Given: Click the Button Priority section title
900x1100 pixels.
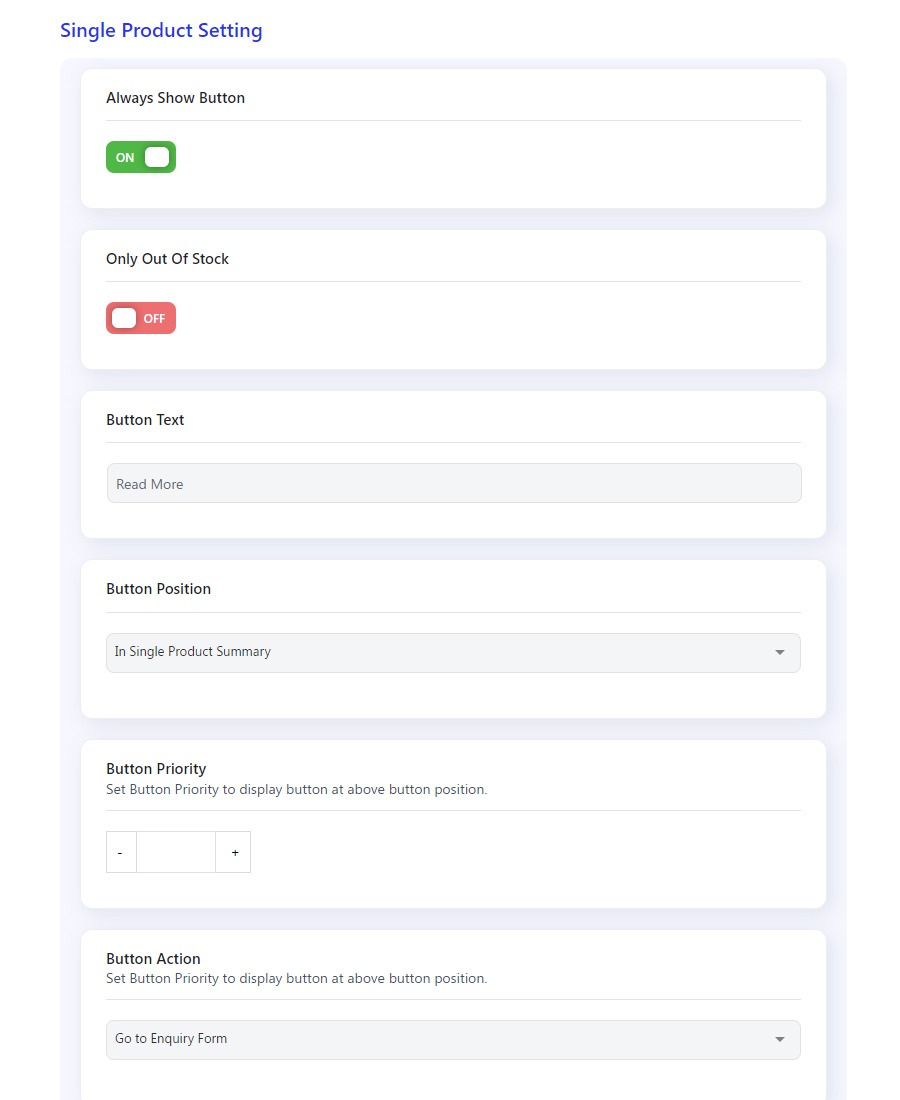Looking at the screenshot, I should pos(156,769).
